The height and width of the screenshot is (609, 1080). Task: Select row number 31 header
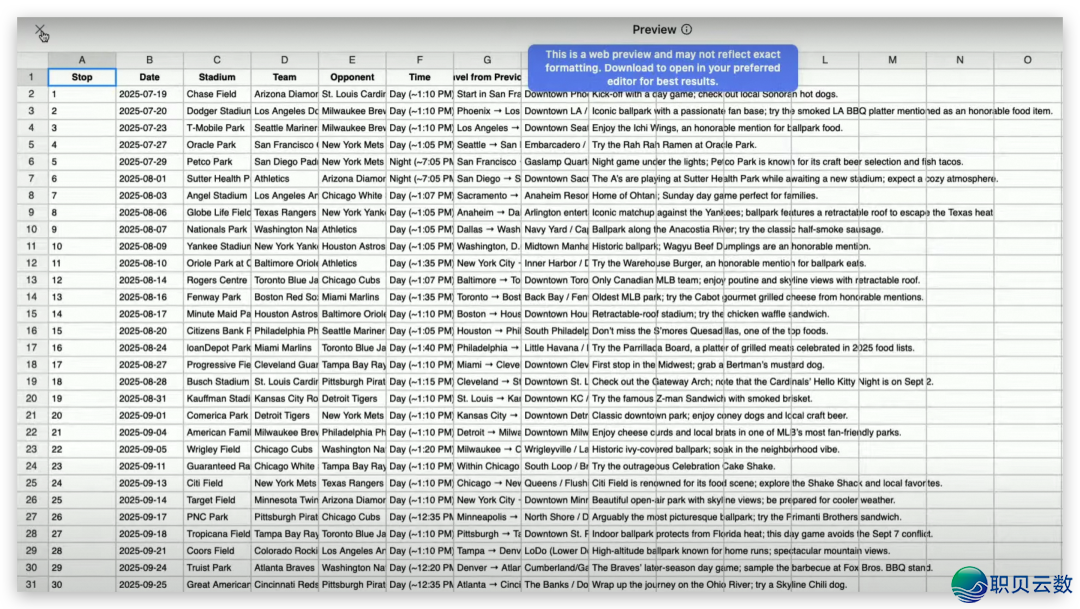[32, 584]
